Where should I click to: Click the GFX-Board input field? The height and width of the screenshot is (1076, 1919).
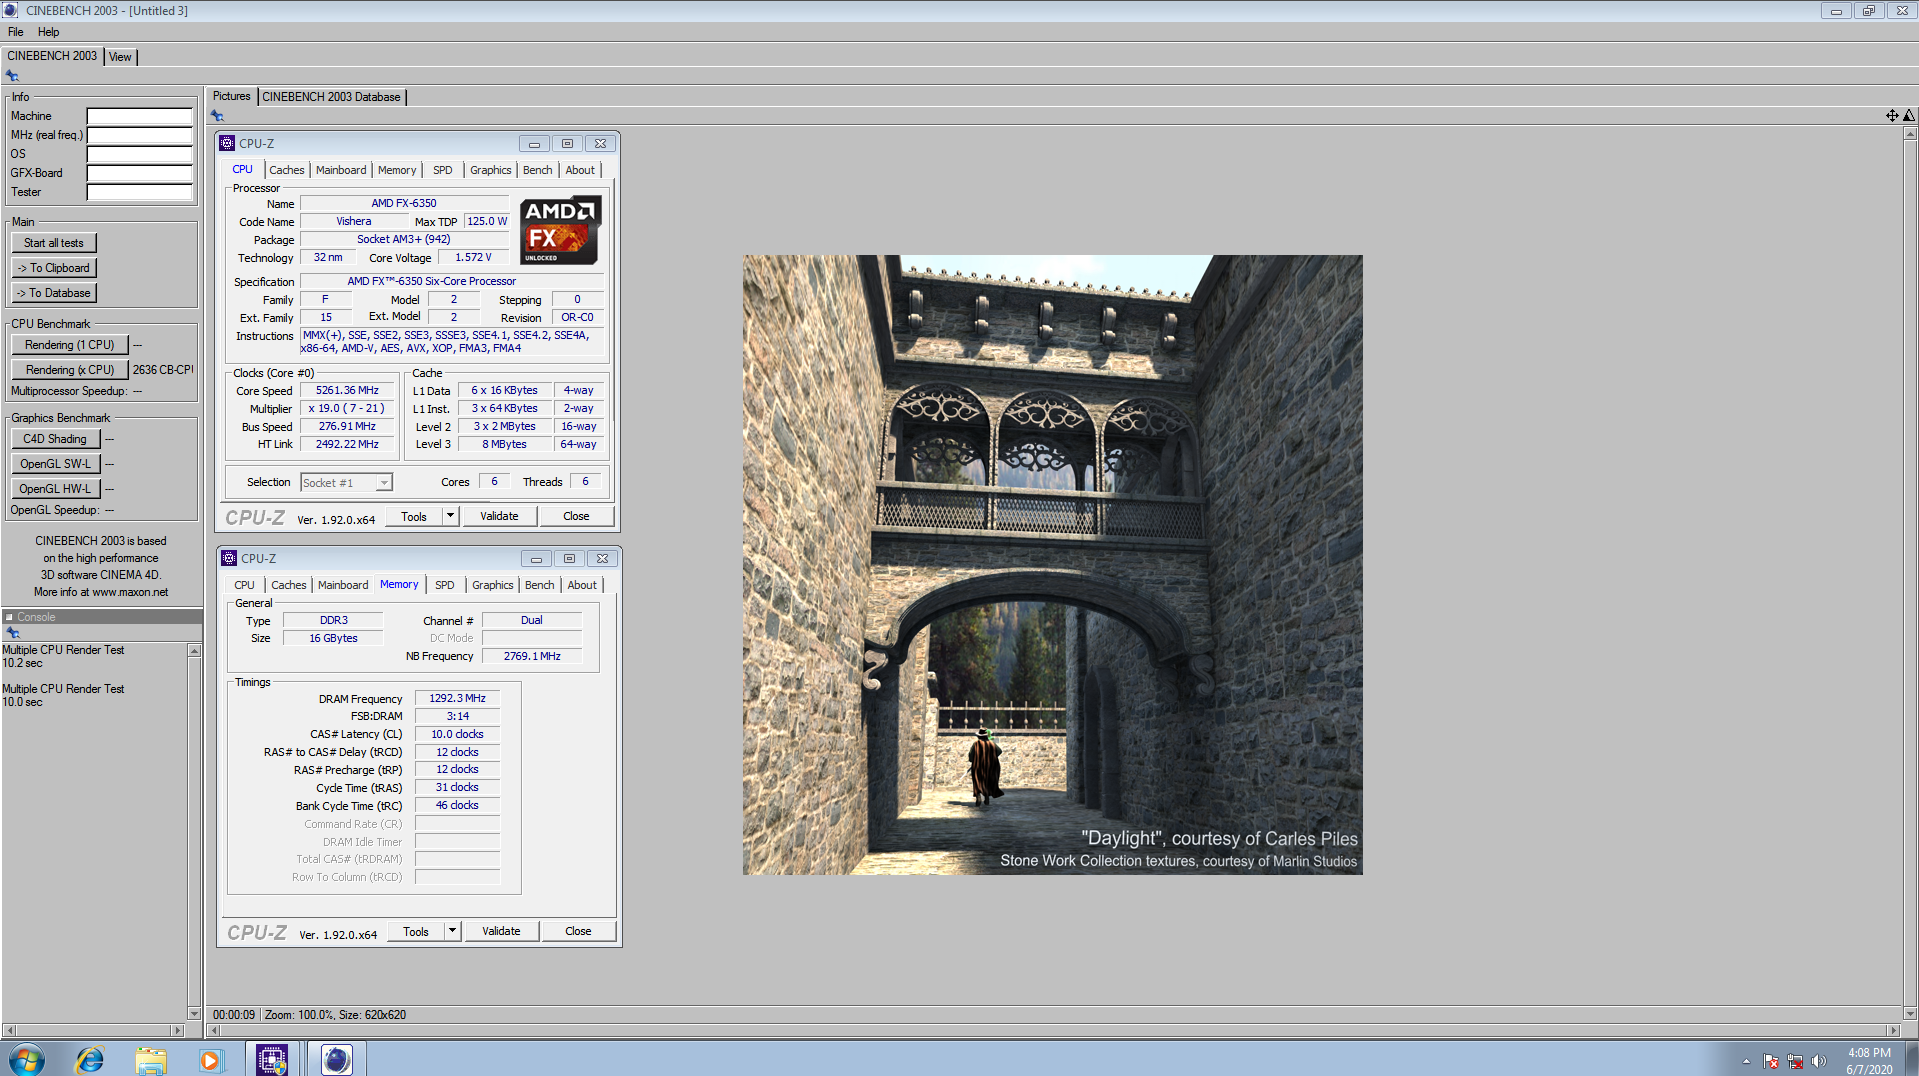140,173
